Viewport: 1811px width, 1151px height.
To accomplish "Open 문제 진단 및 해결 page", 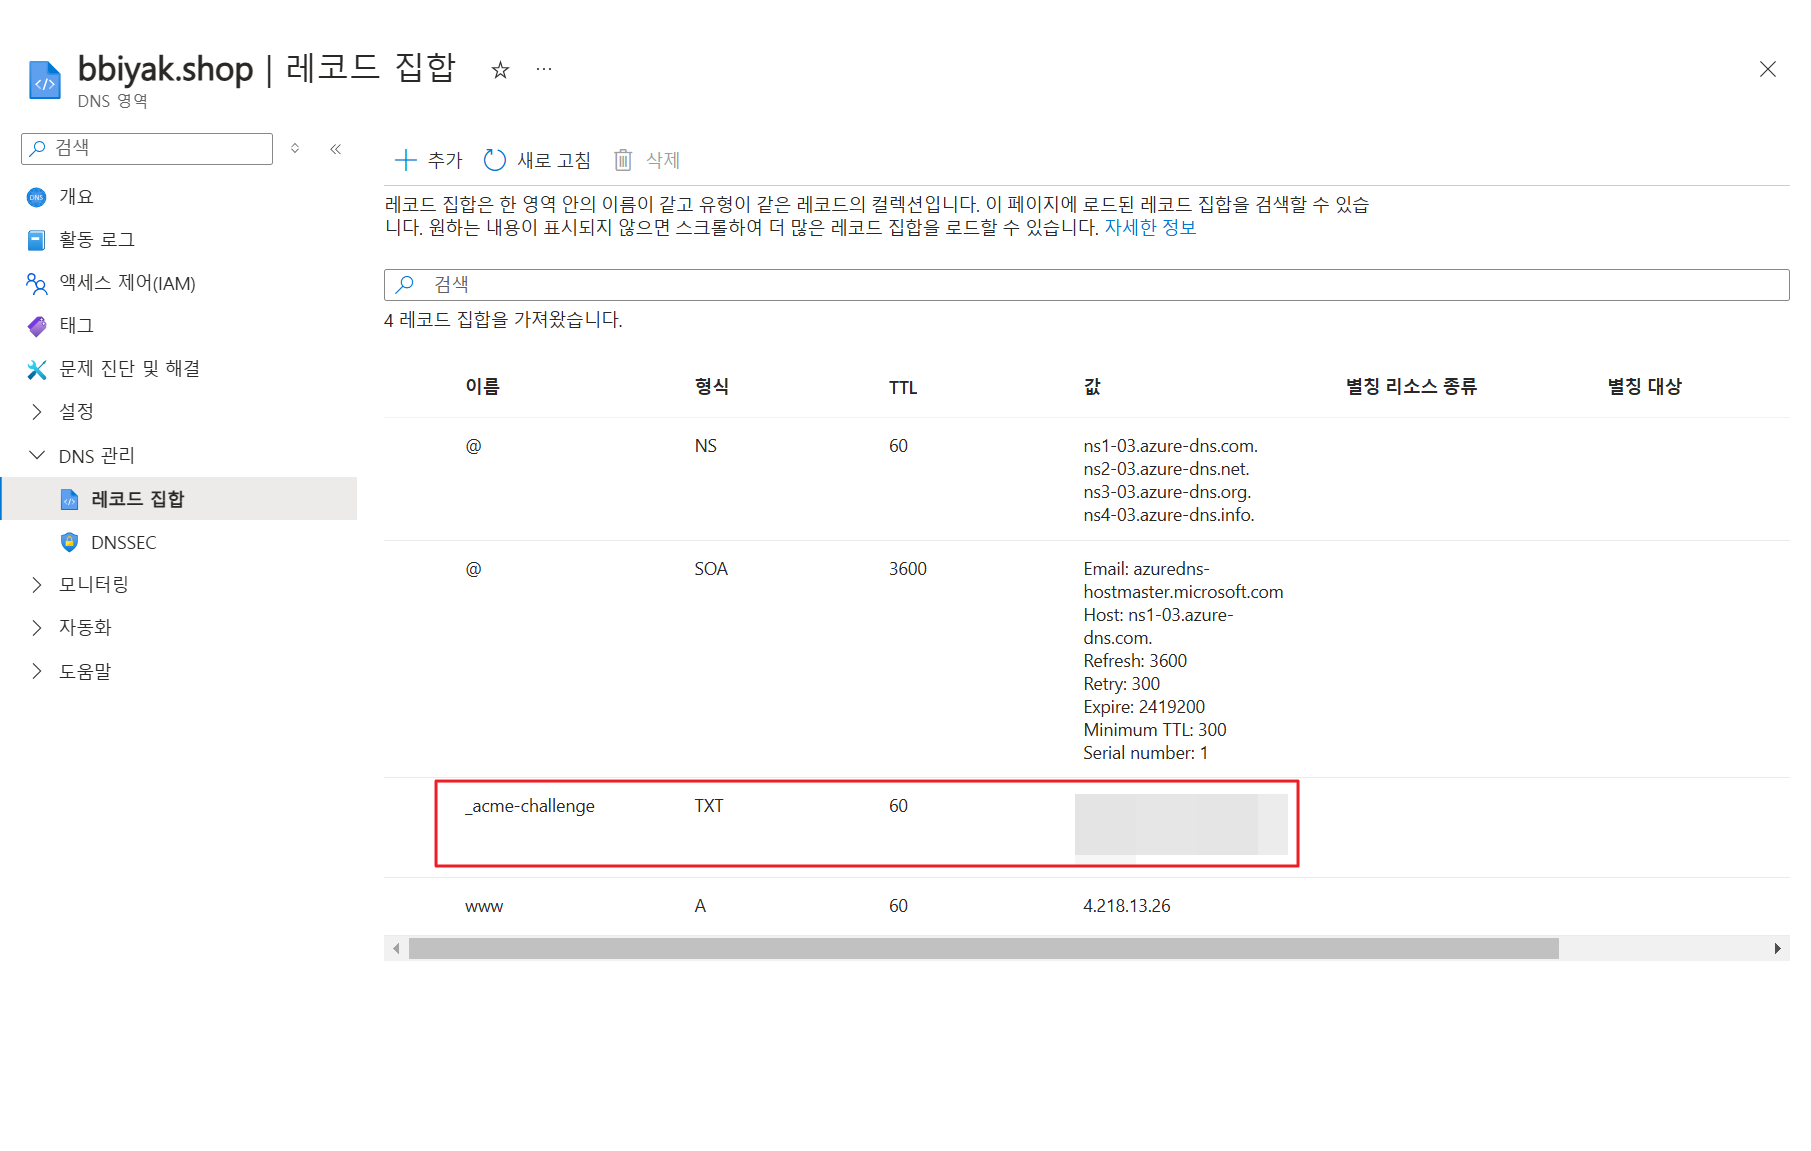I will (130, 369).
